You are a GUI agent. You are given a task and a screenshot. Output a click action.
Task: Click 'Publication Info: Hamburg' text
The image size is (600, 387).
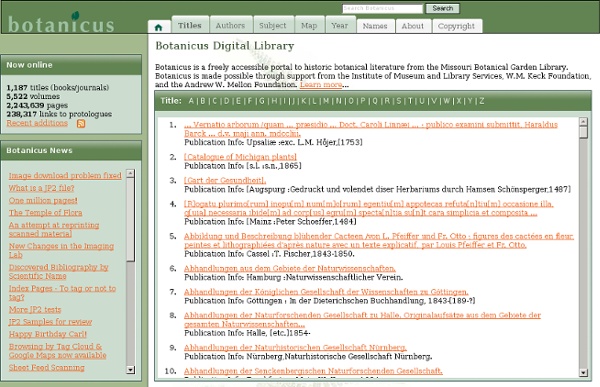coord(293,277)
